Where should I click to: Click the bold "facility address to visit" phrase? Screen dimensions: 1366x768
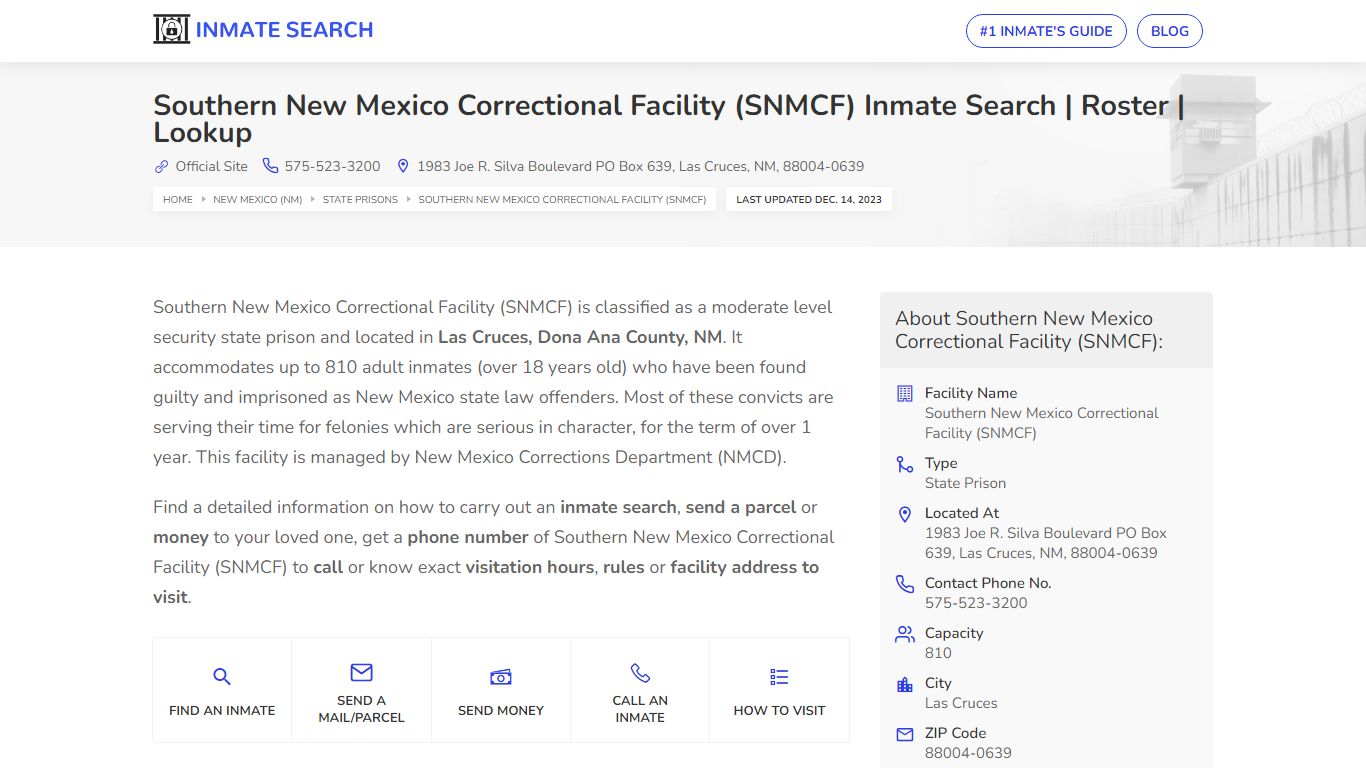(x=486, y=582)
